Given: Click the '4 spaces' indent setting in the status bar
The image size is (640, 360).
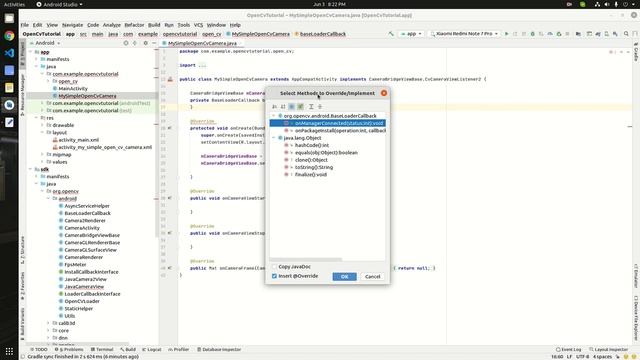Looking at the screenshot, I should point(602,356).
